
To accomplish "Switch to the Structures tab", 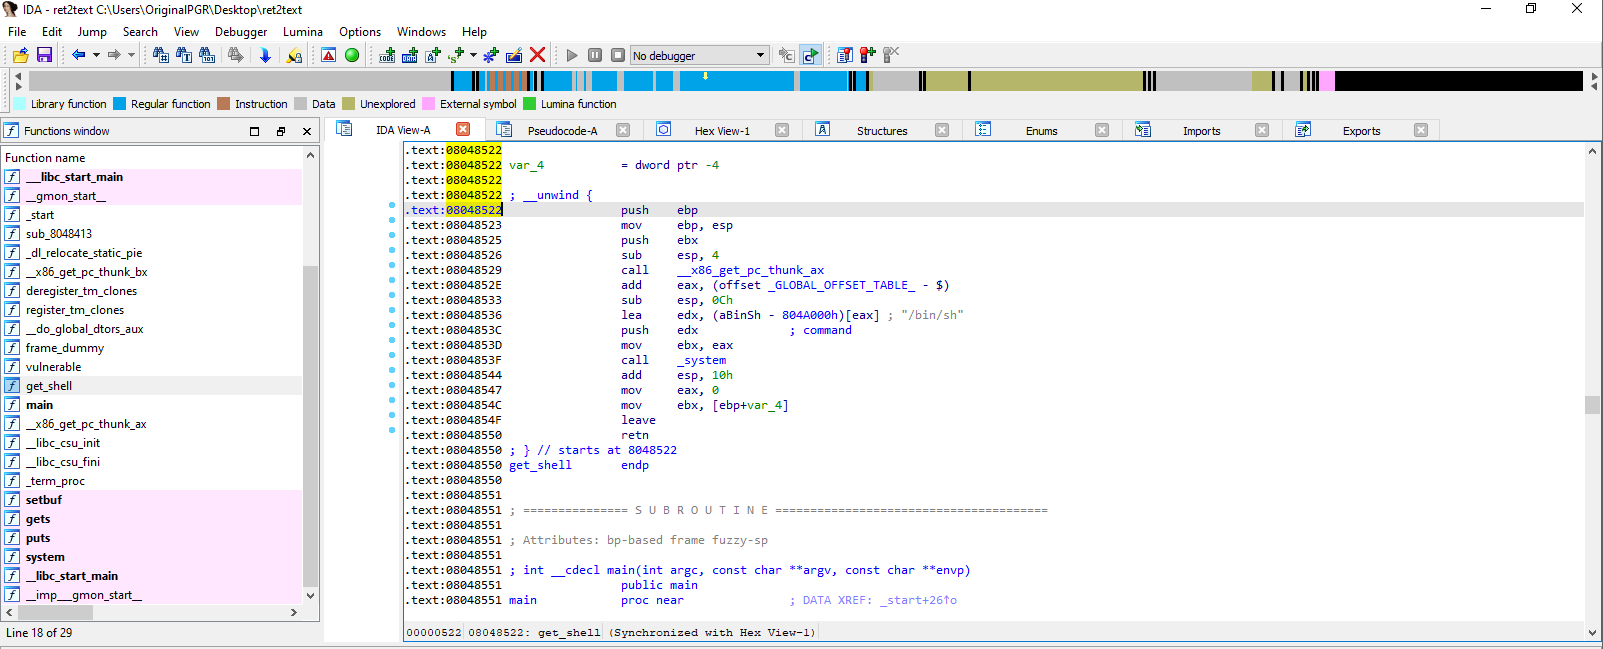I will (882, 130).
